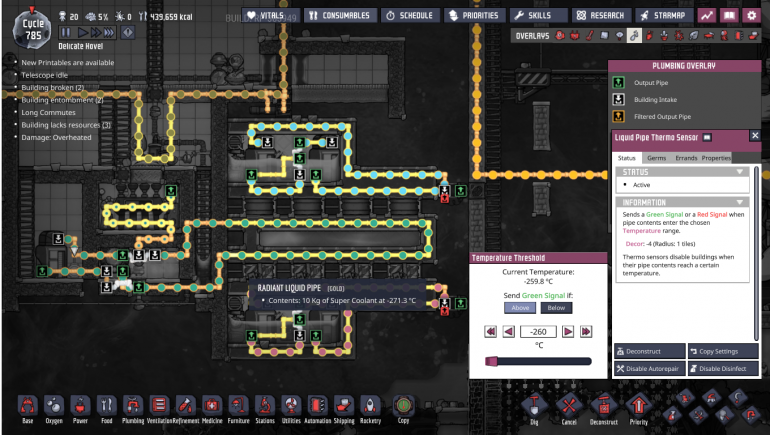Toggle the Plumbing overlay icon
The width and height of the screenshot is (770, 435).
pyautogui.click(x=633, y=36)
